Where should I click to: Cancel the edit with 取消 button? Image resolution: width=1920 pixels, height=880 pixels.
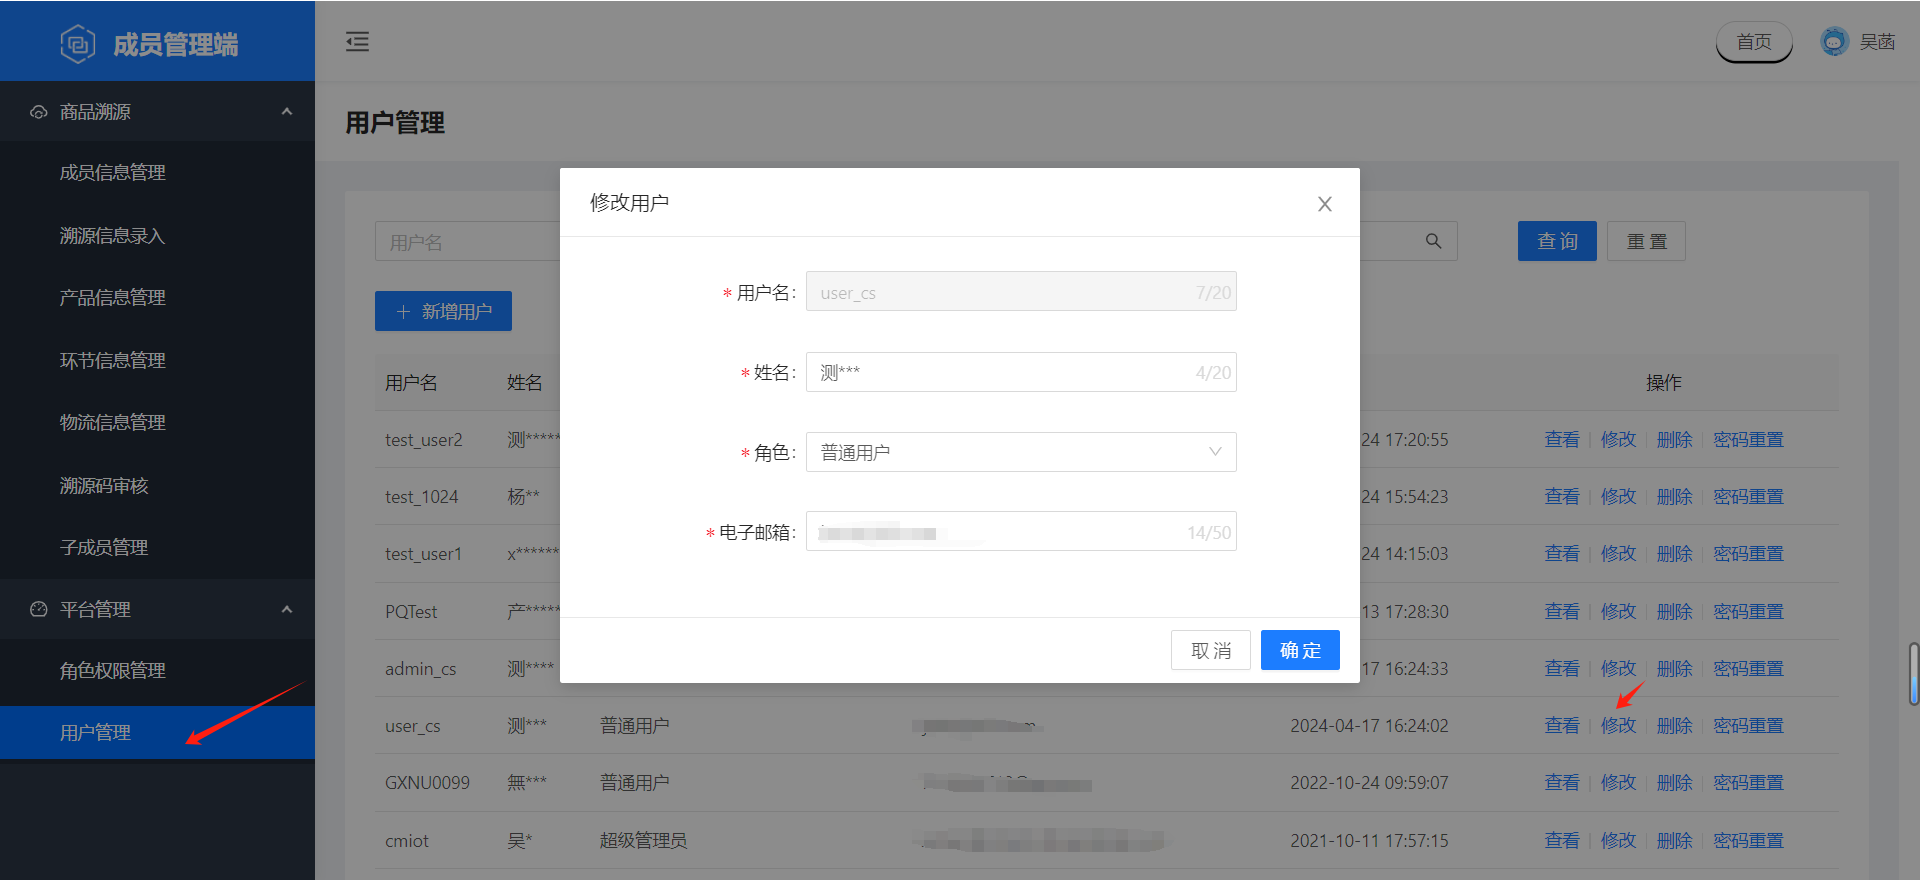tap(1210, 651)
